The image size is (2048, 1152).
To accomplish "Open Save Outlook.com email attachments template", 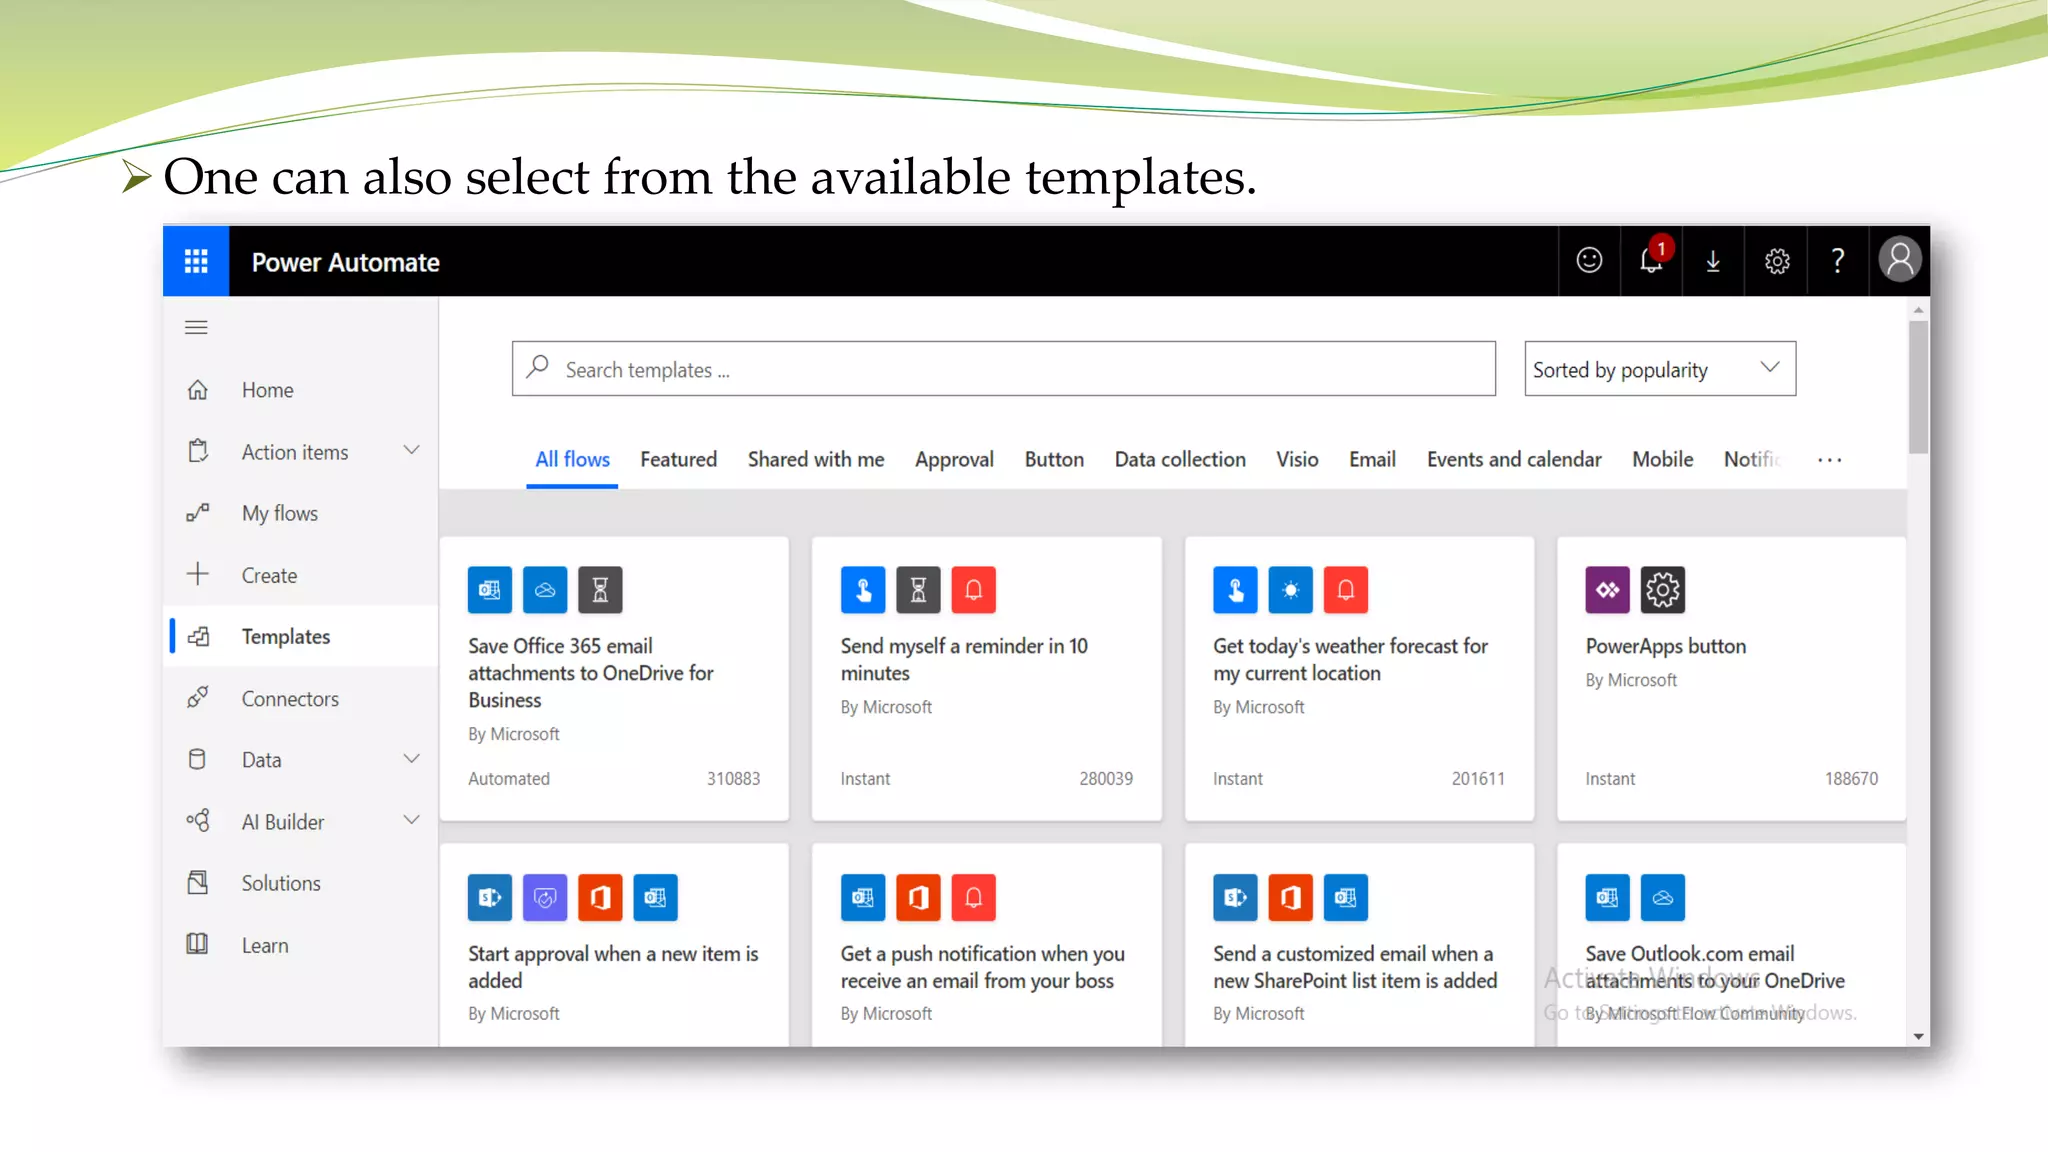I will pyautogui.click(x=1731, y=945).
